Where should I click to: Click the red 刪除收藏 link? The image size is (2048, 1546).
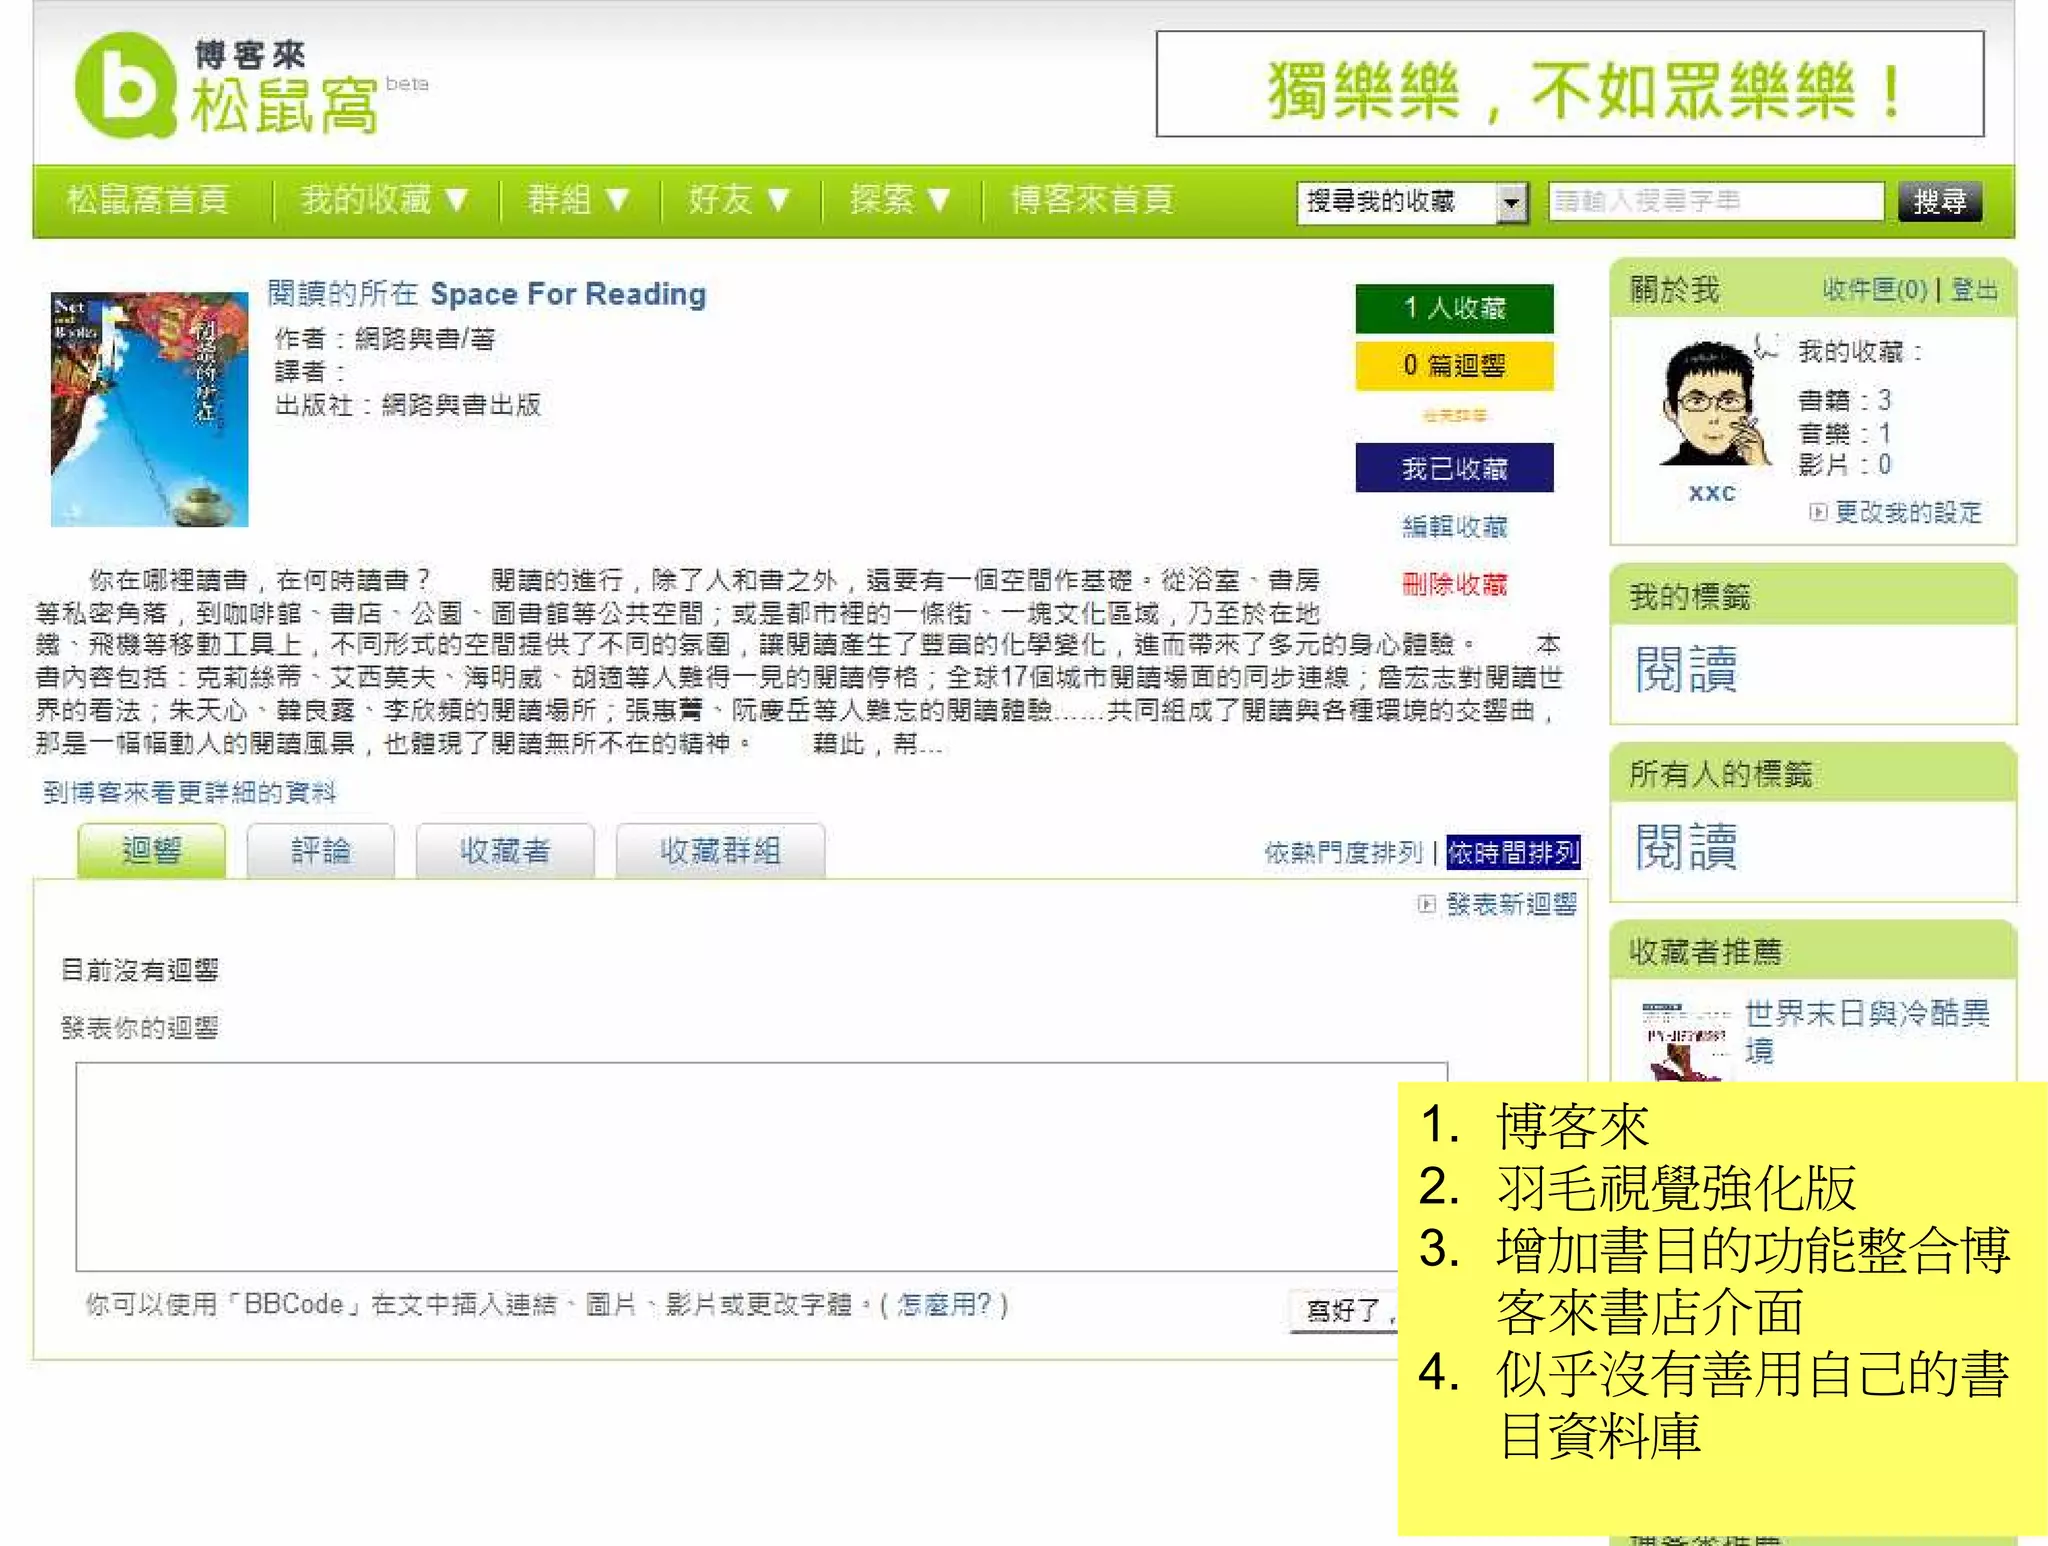point(1454,584)
